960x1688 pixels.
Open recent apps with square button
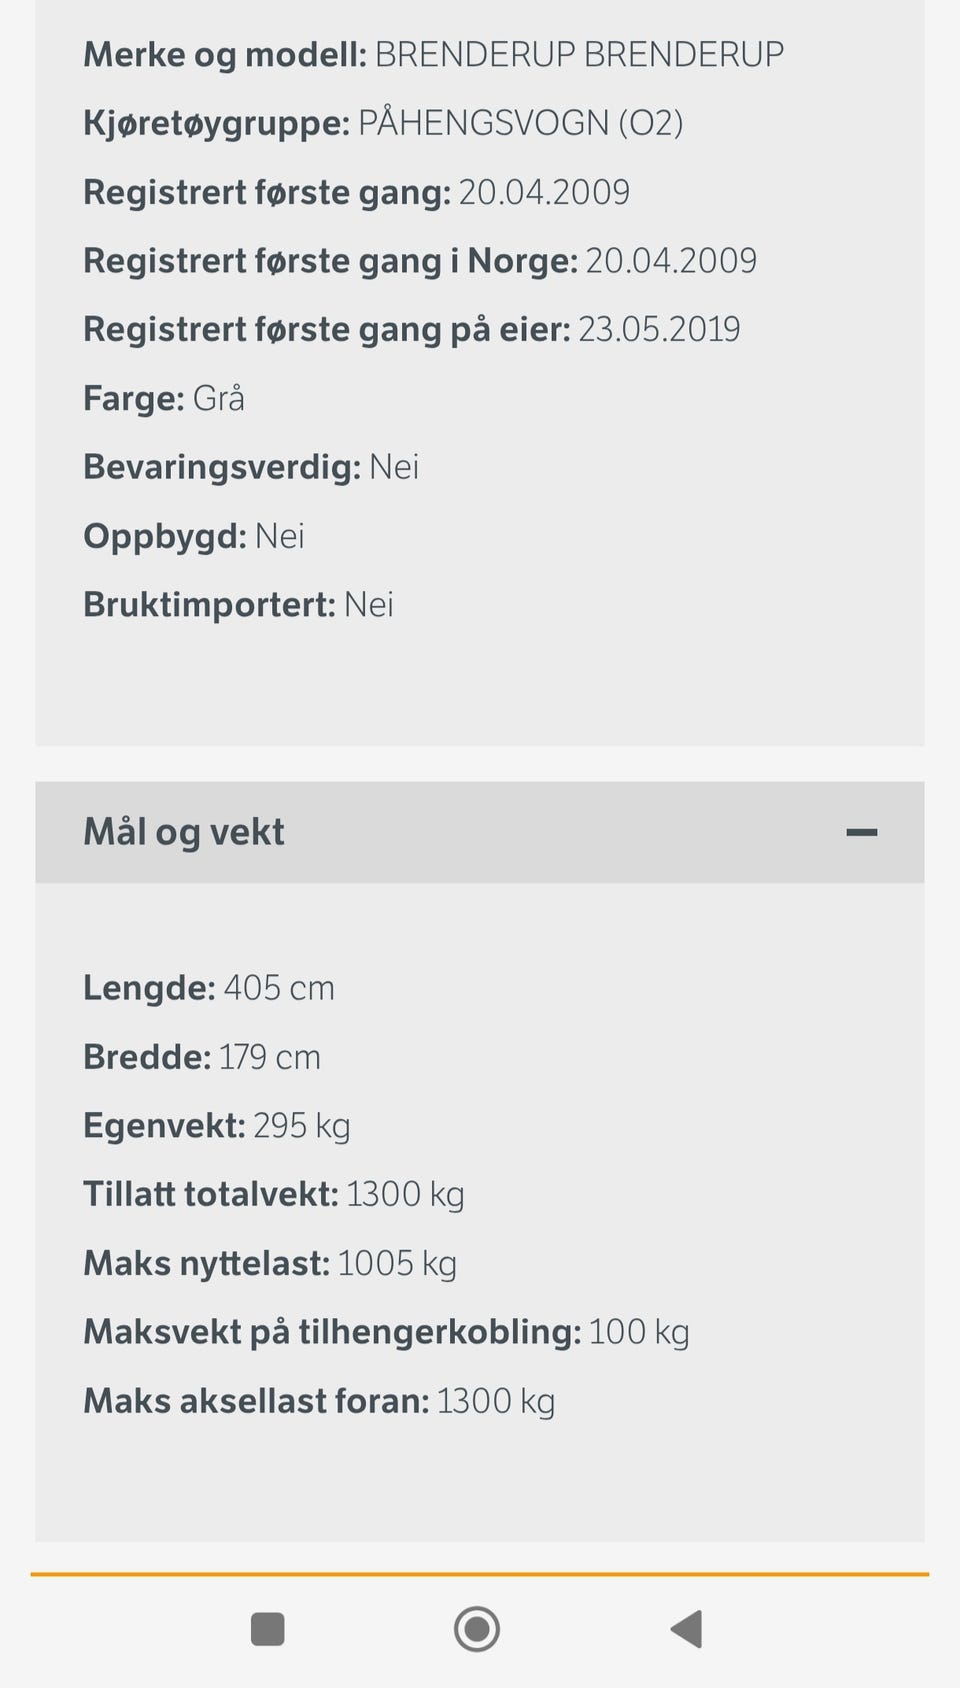click(267, 1629)
